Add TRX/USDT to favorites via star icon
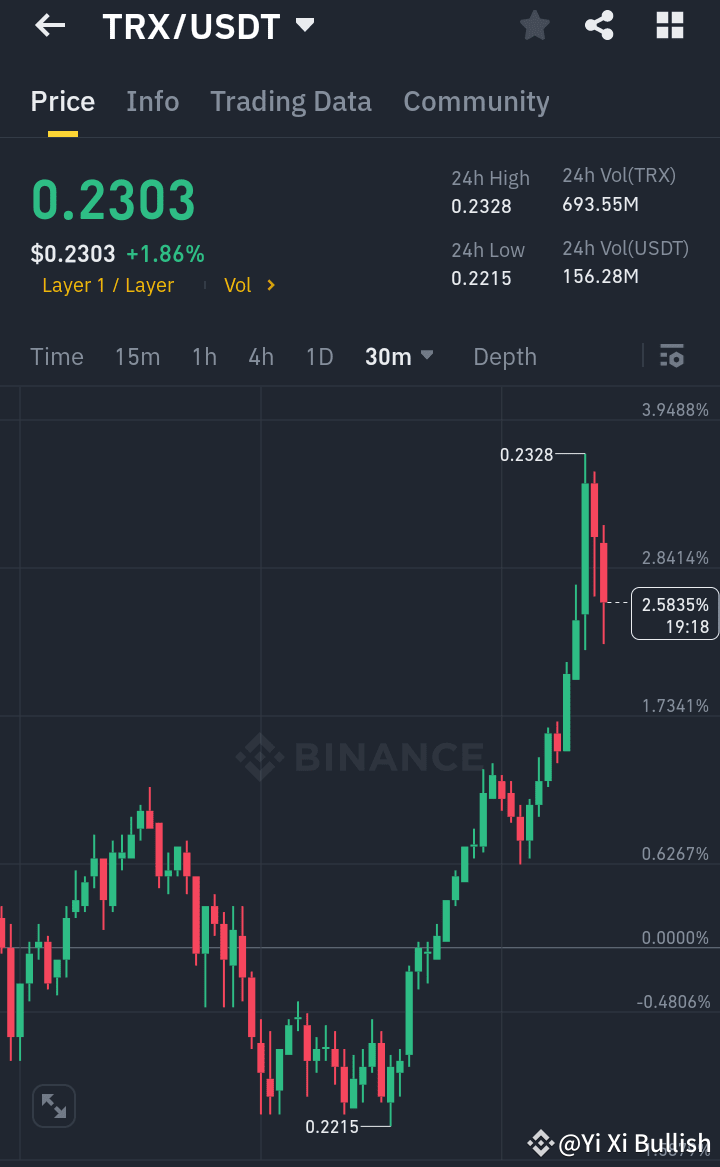The width and height of the screenshot is (720, 1167). click(534, 26)
